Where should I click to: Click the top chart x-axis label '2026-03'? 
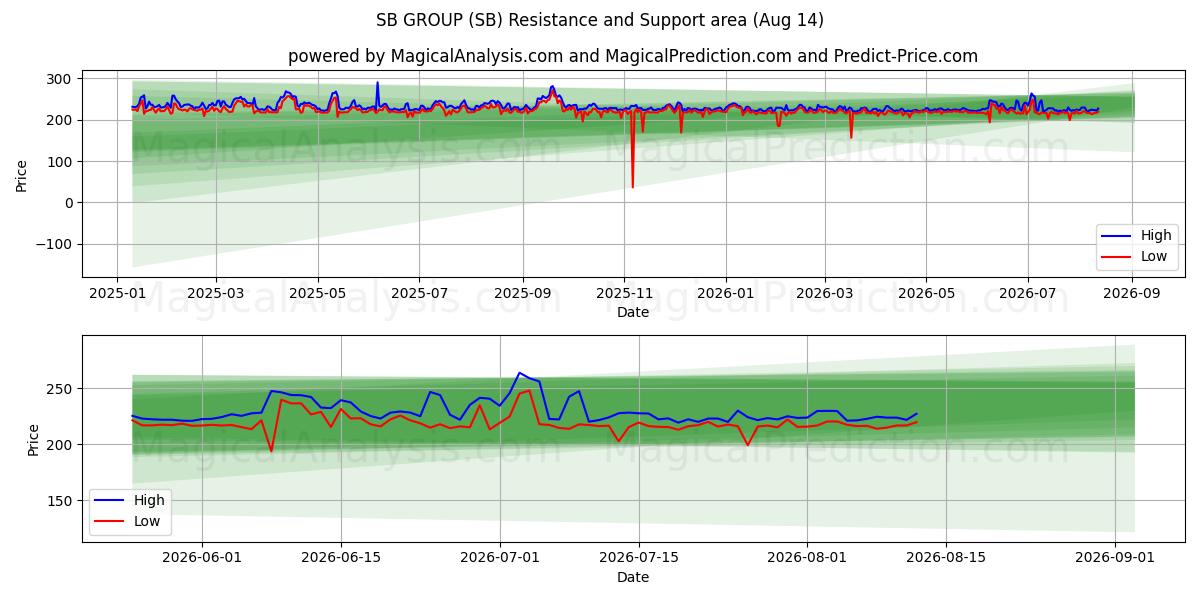tap(824, 294)
